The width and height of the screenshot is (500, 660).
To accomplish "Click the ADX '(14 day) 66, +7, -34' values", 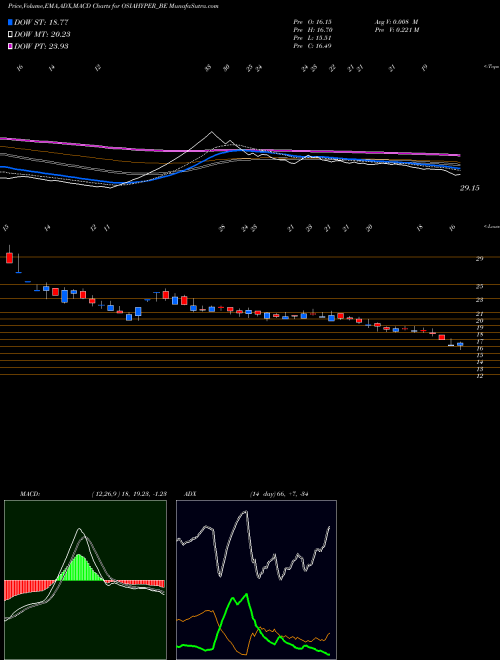I will [279, 494].
